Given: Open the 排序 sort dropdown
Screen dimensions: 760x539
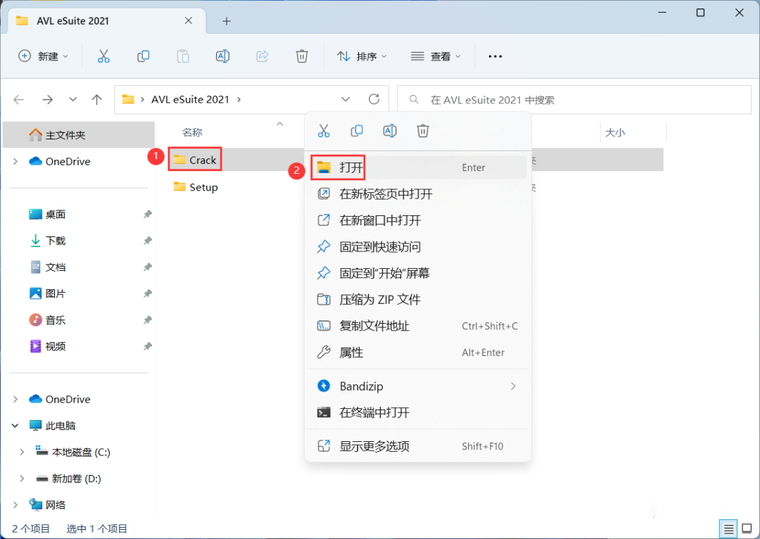Looking at the screenshot, I should tap(362, 56).
